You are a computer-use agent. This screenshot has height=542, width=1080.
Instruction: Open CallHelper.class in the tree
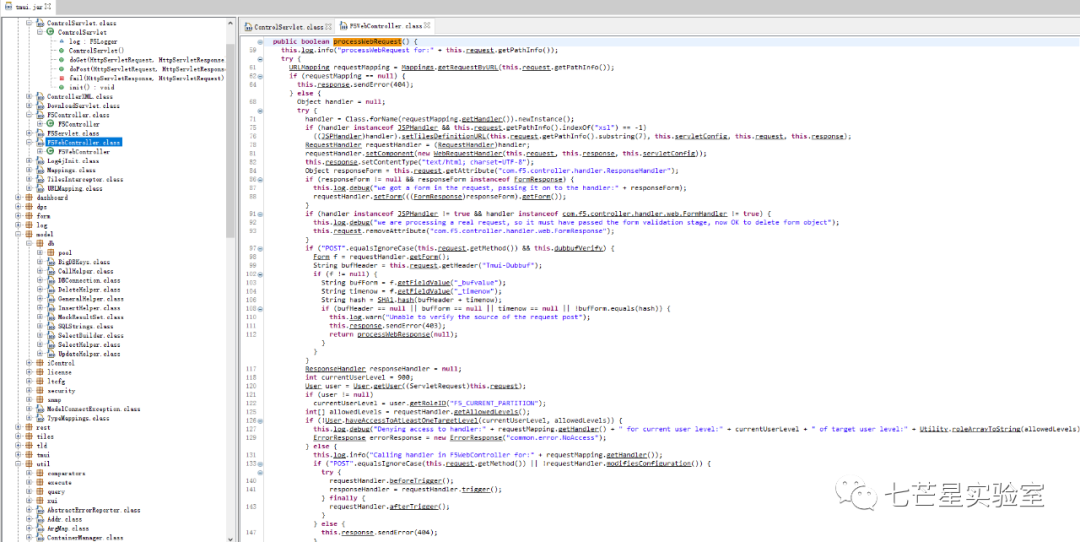[x=85, y=271]
